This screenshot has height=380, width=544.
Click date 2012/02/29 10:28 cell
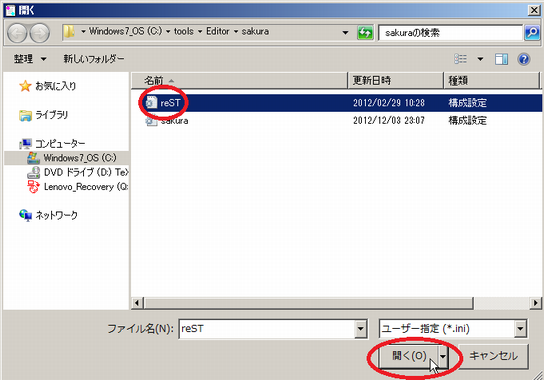point(389,103)
